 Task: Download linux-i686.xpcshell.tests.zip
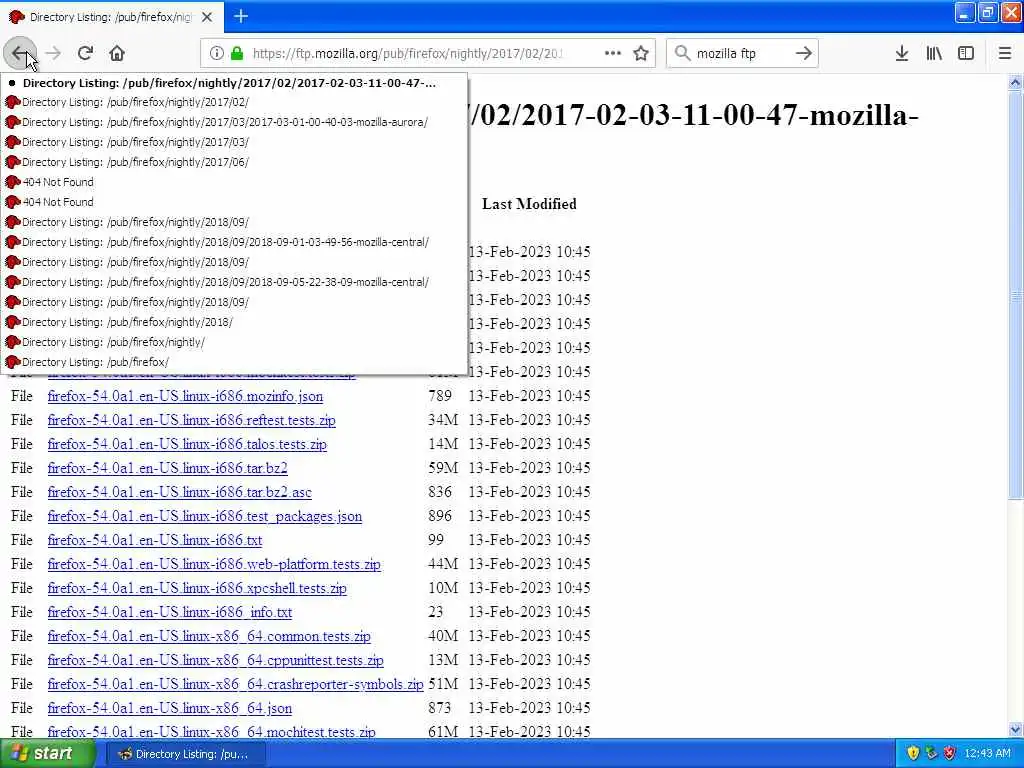click(197, 588)
